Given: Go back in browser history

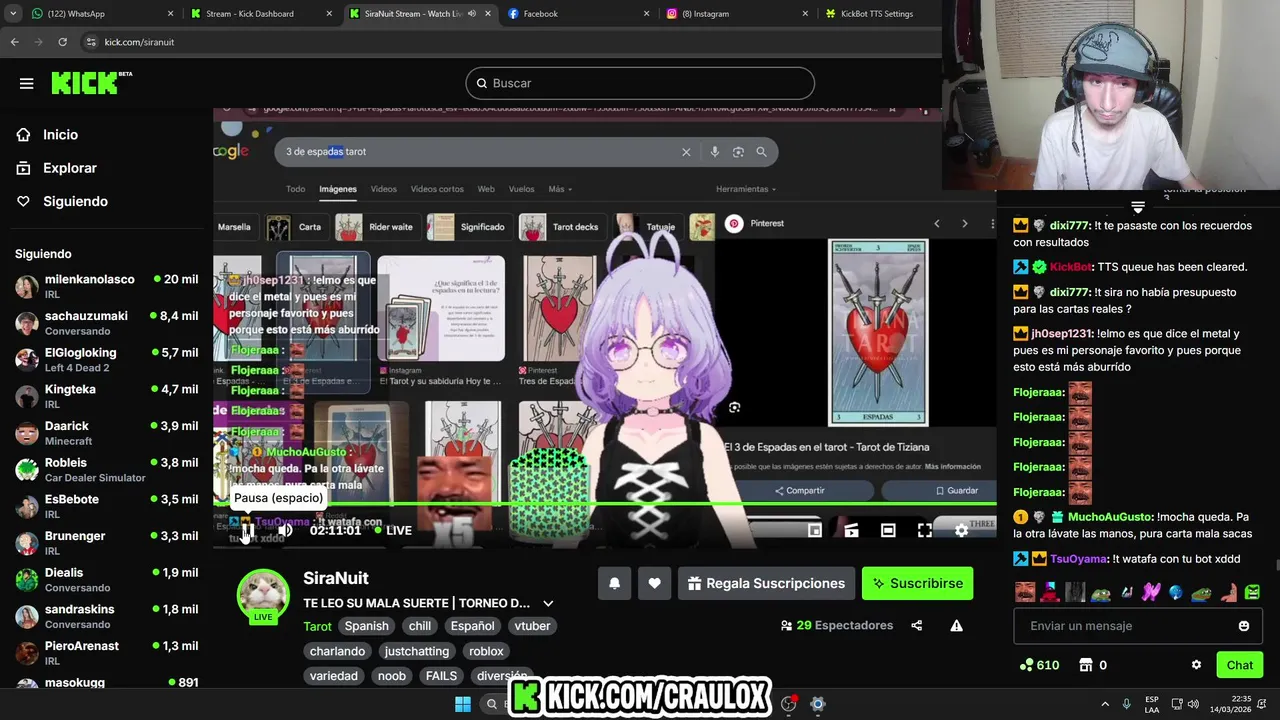Looking at the screenshot, I should 14,42.
